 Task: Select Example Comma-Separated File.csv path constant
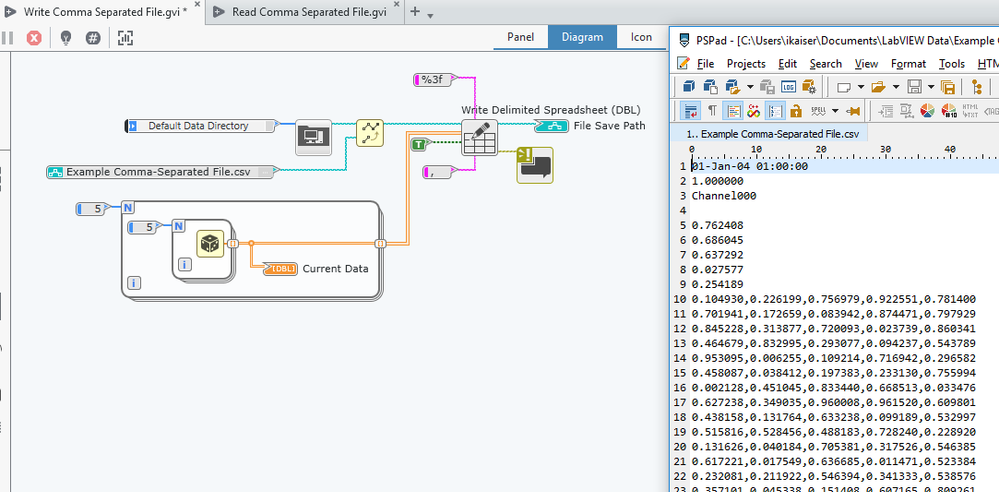(x=164, y=171)
